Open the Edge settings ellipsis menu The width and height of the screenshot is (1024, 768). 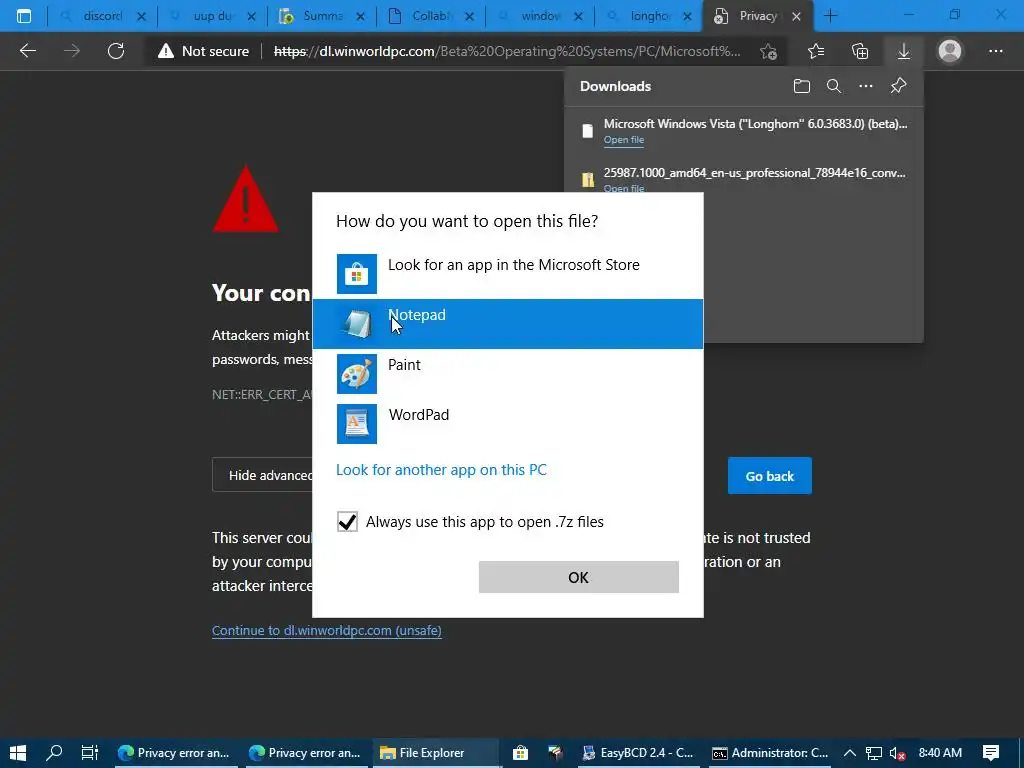click(x=995, y=51)
